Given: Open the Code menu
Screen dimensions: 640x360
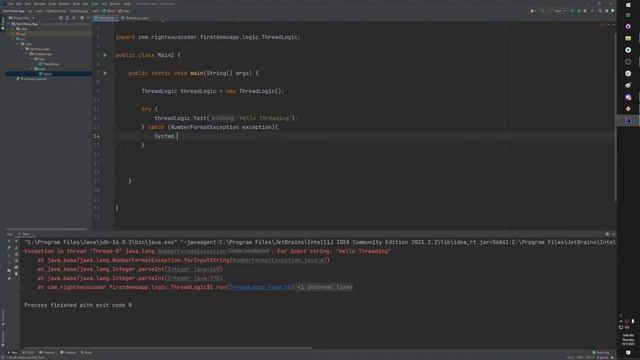Looking at the screenshot, I should click(52, 4).
